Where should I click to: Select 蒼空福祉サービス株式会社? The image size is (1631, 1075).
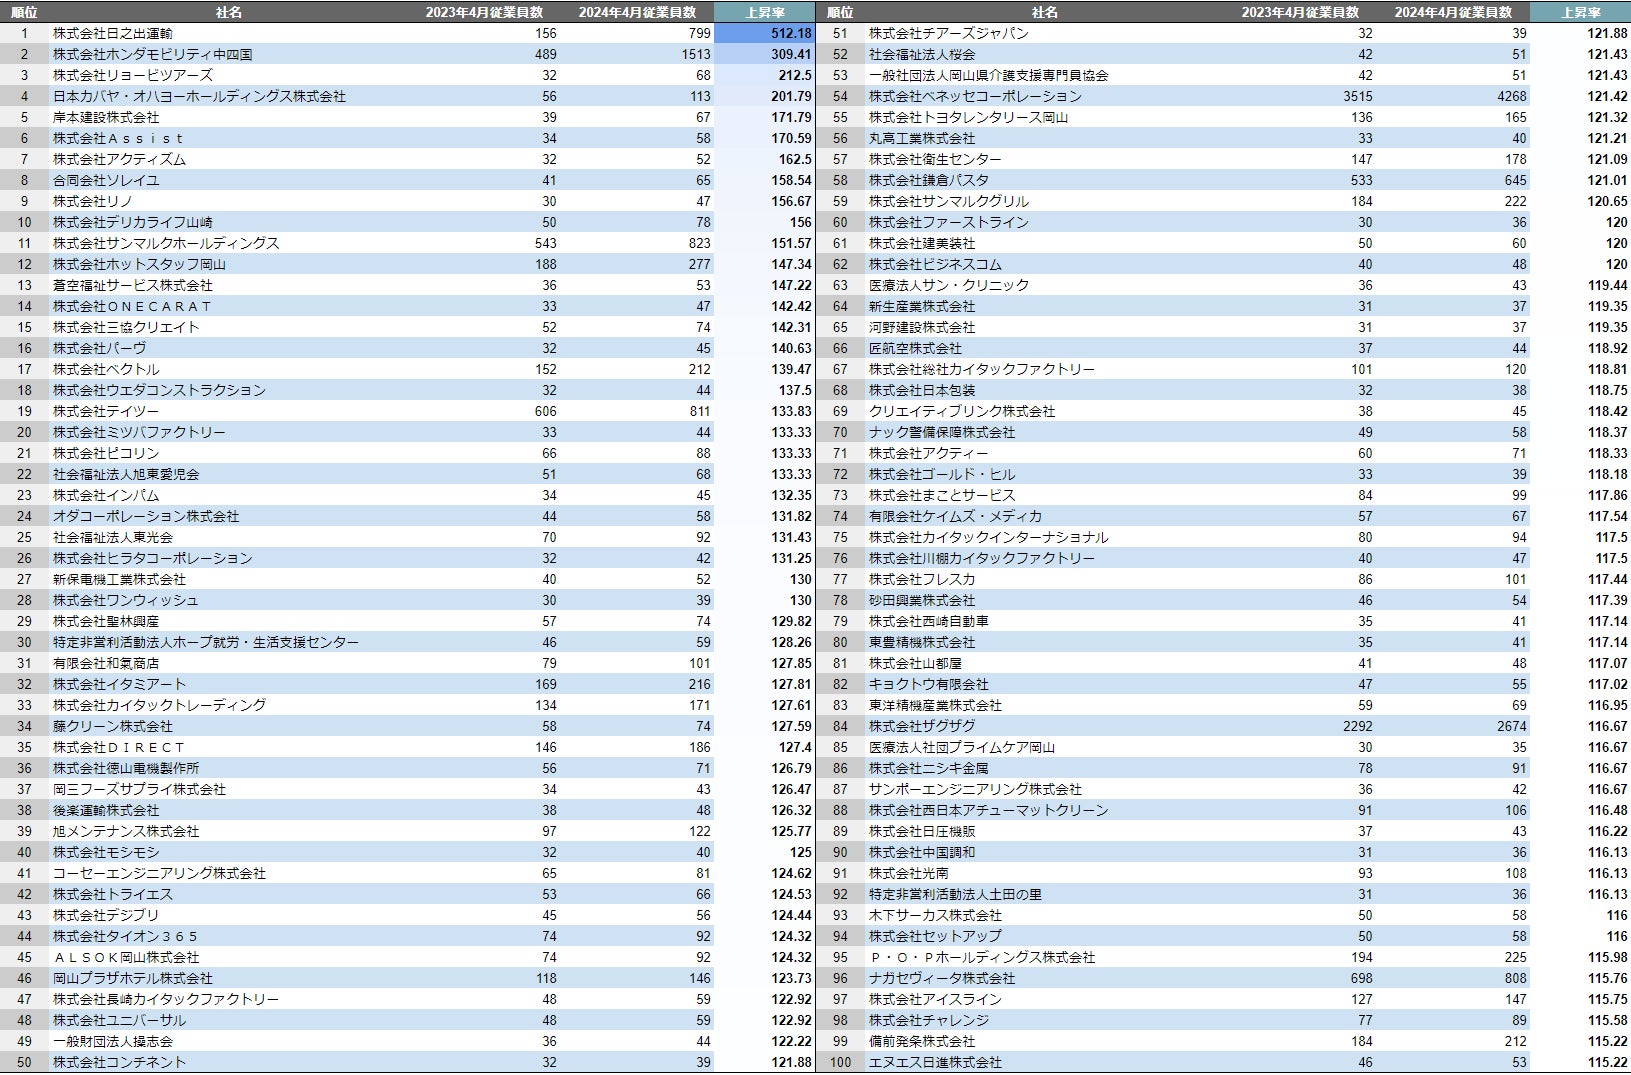pos(133,285)
